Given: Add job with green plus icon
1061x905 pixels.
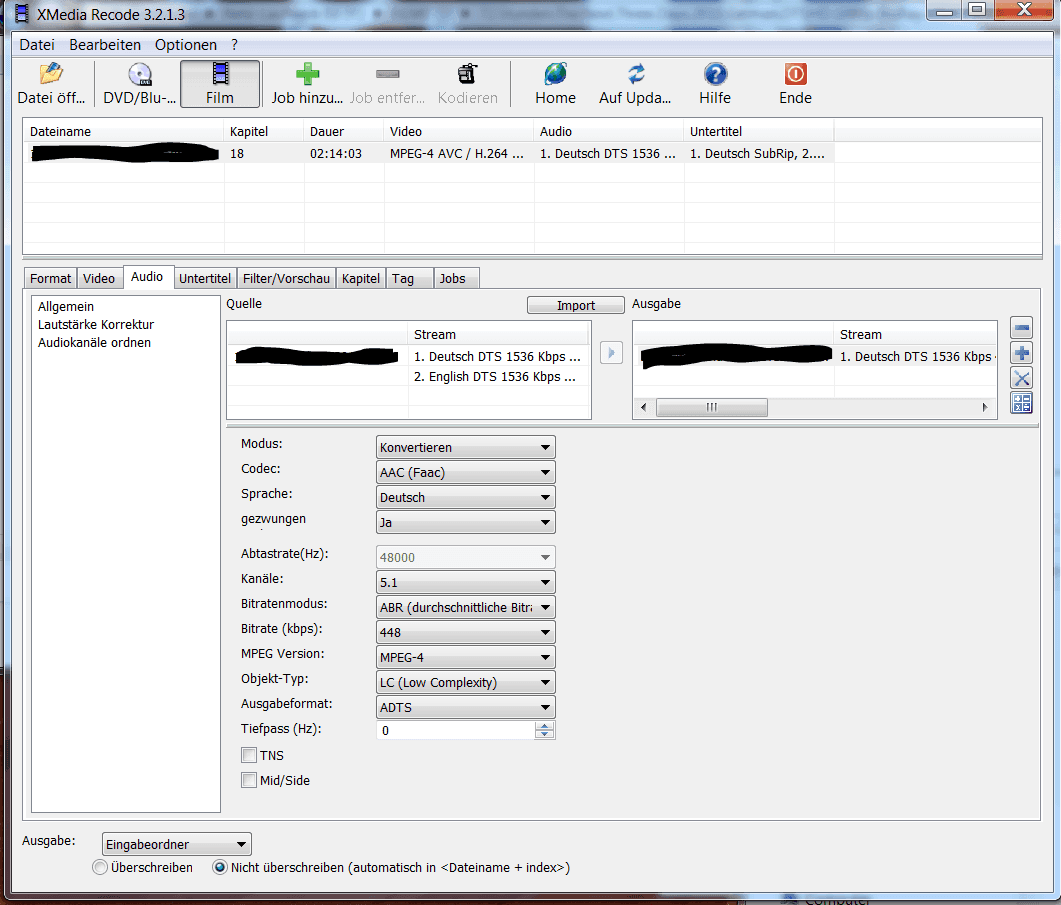Looking at the screenshot, I should [x=307, y=74].
